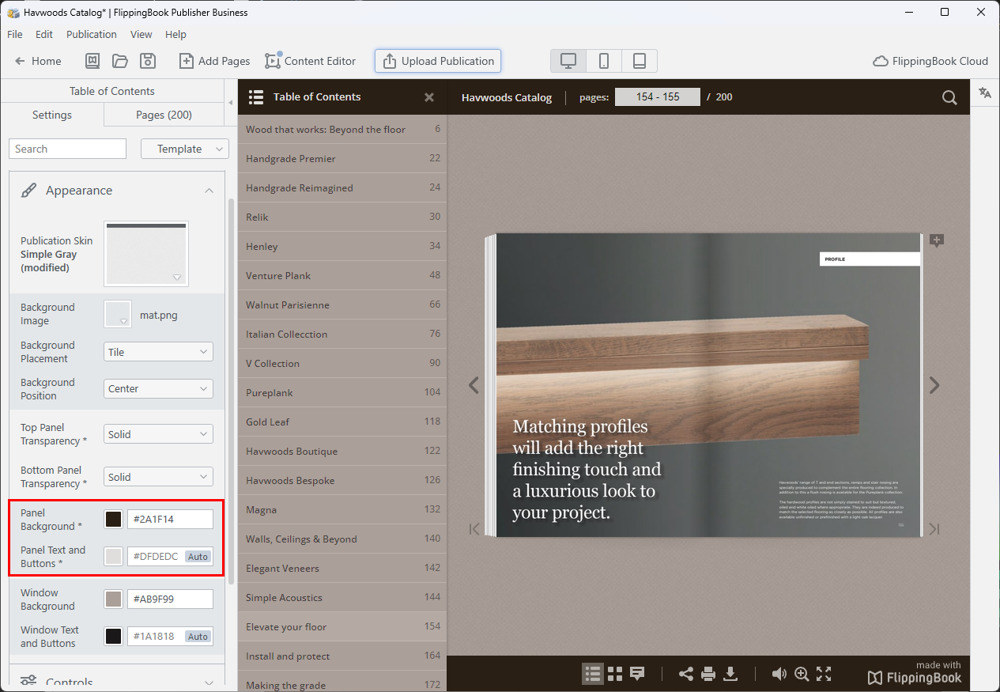This screenshot has width=1000, height=692.
Task: Open 'Walnut Parisienne' contents entry
Action: [342, 305]
